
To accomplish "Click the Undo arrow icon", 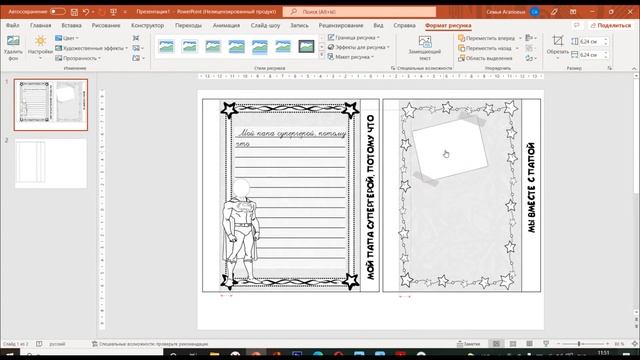I will point(86,12).
